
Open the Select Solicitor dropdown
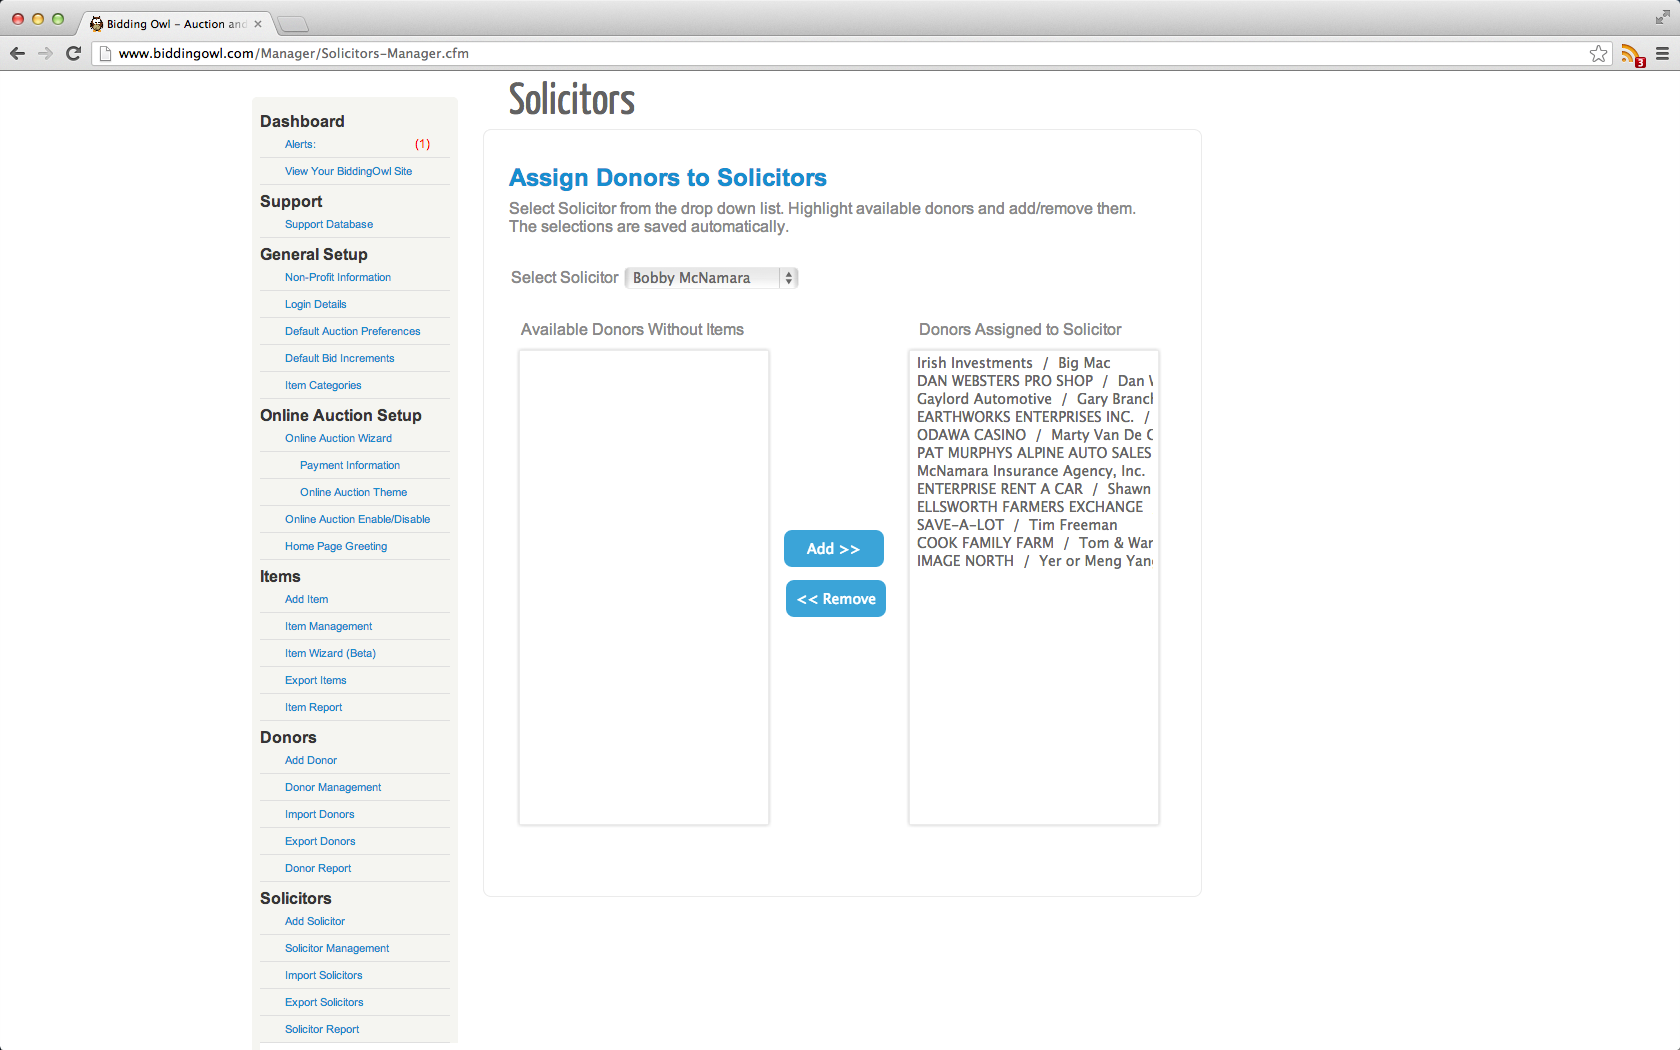pos(711,278)
